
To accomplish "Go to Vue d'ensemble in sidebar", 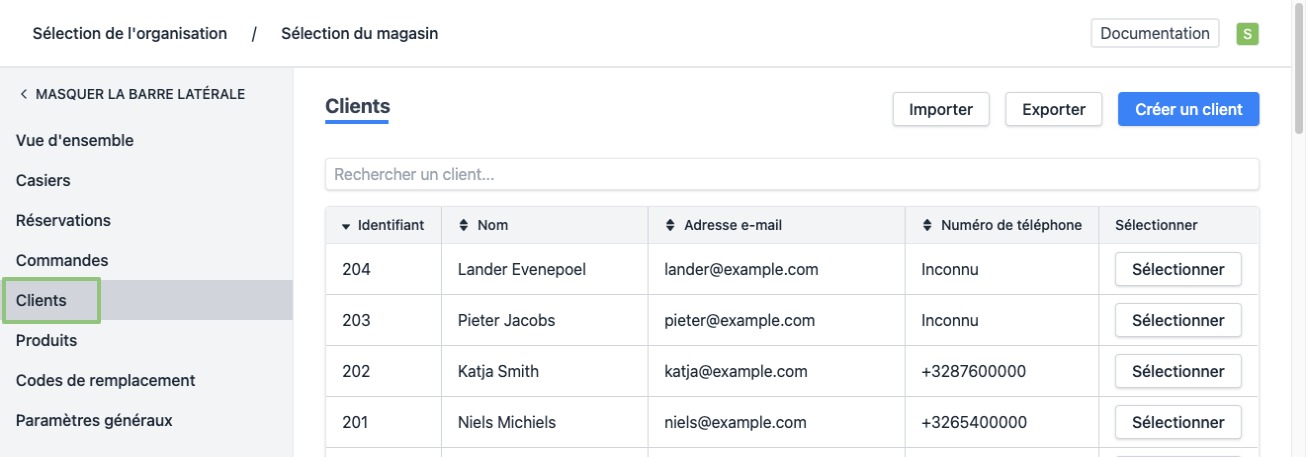I will point(75,141).
